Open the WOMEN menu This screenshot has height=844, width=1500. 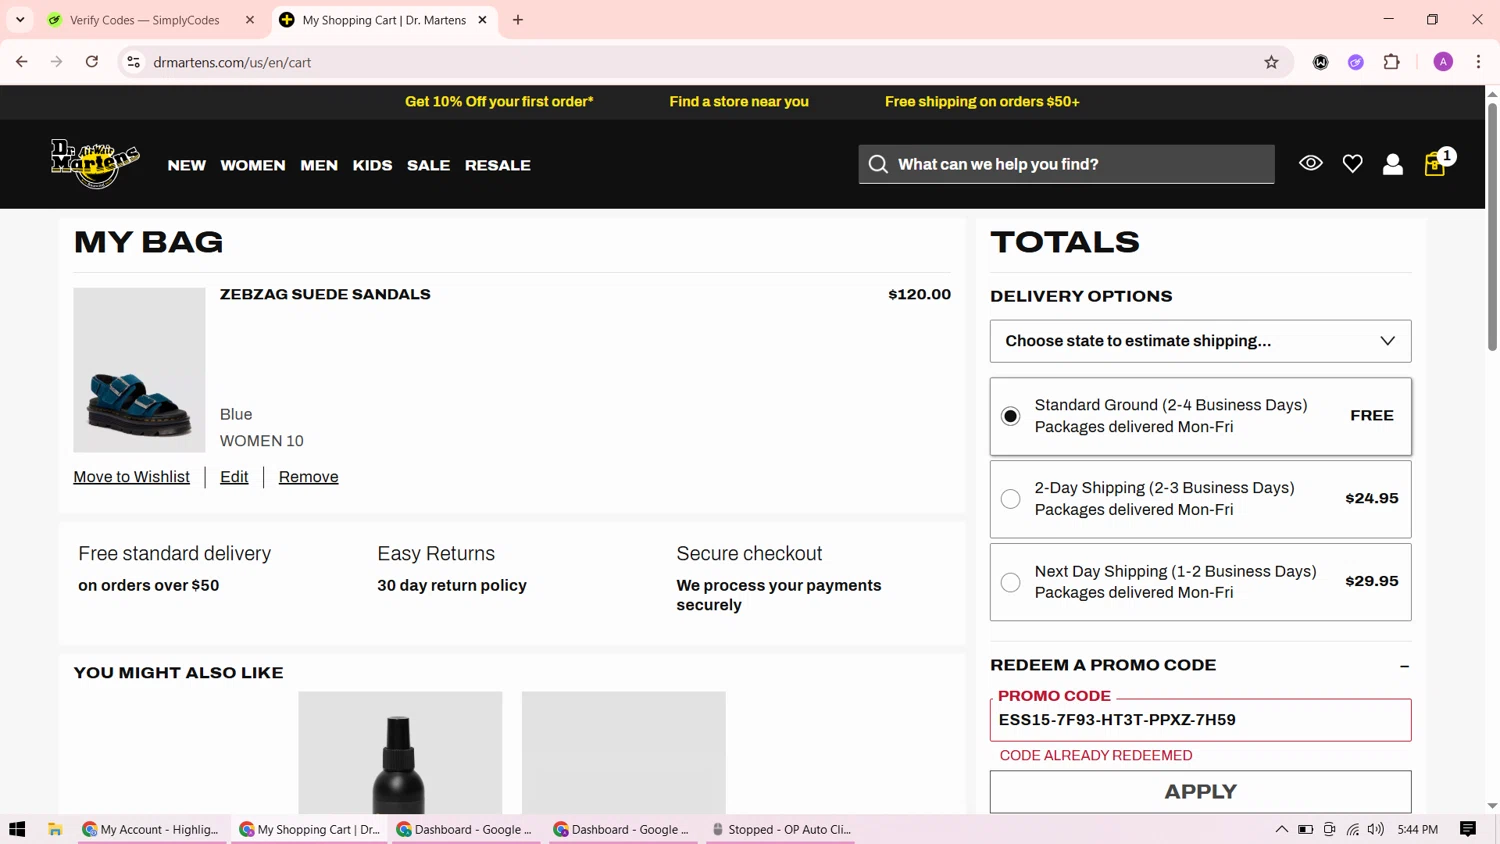tap(253, 165)
